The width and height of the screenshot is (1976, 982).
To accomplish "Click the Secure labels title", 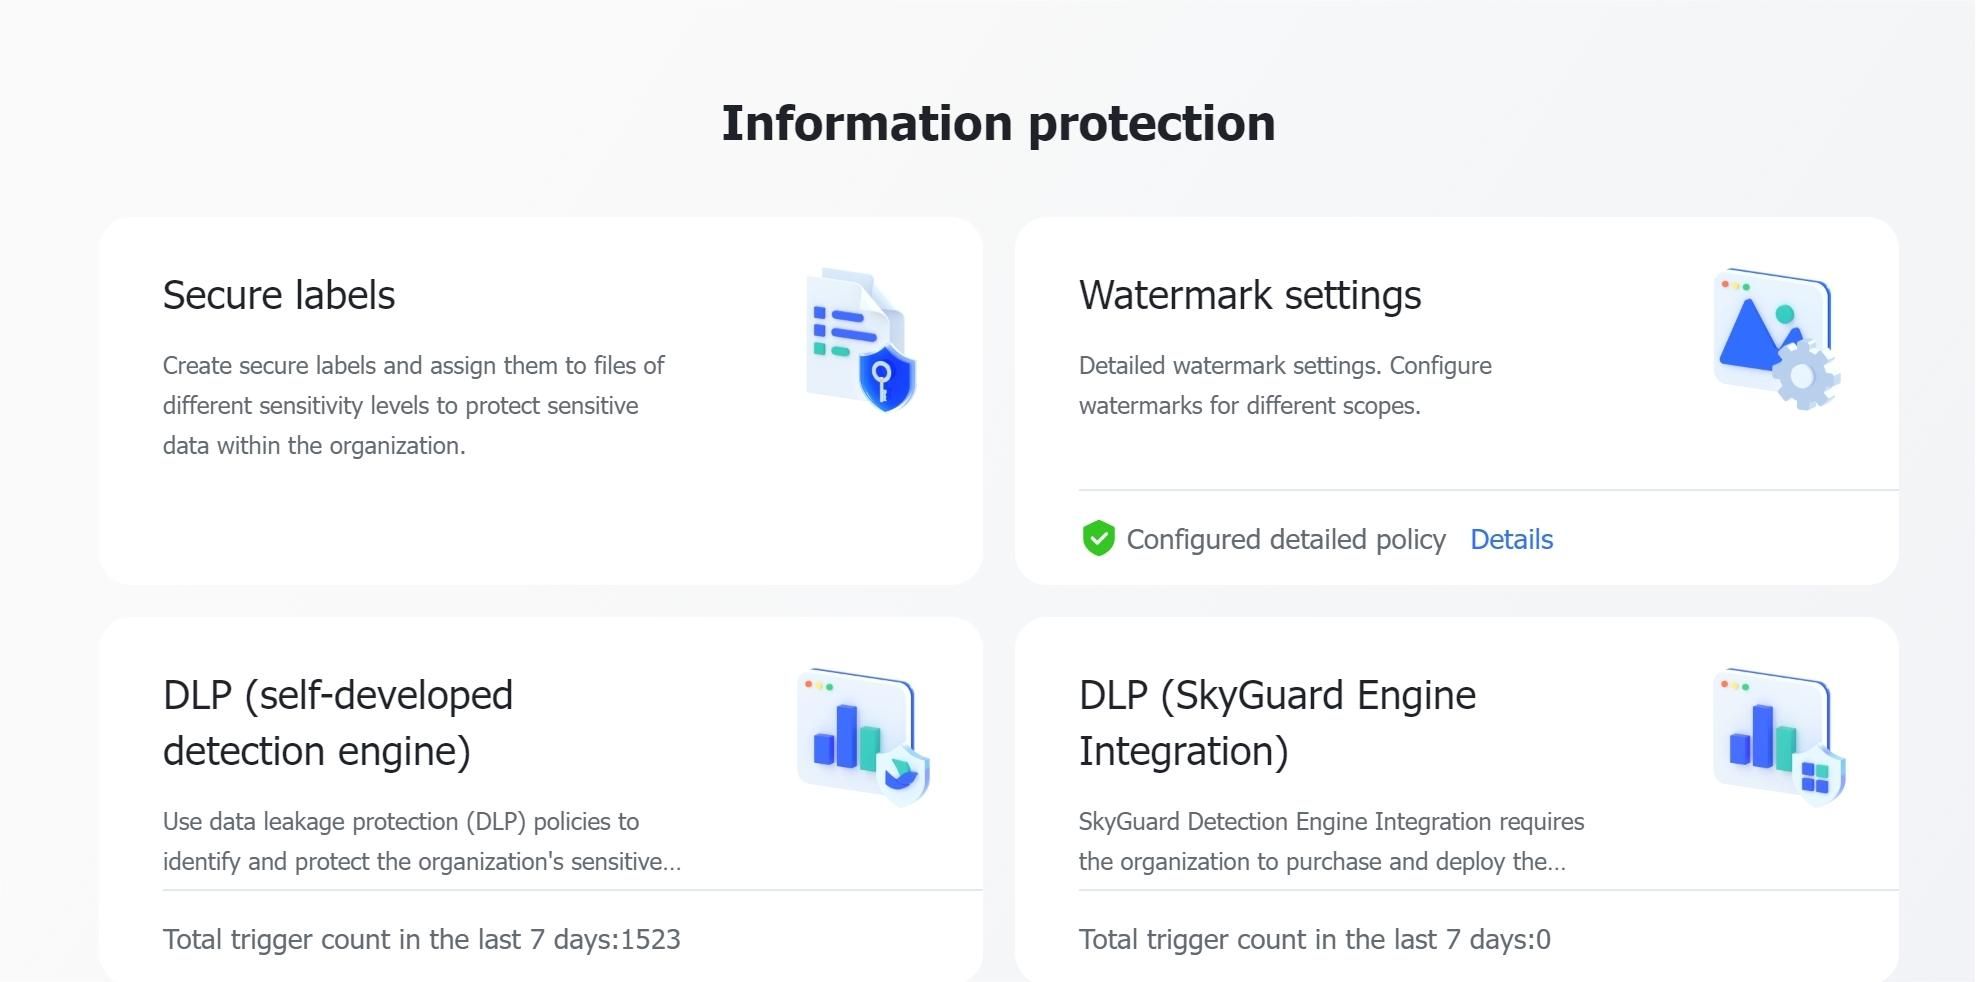I will (x=278, y=295).
